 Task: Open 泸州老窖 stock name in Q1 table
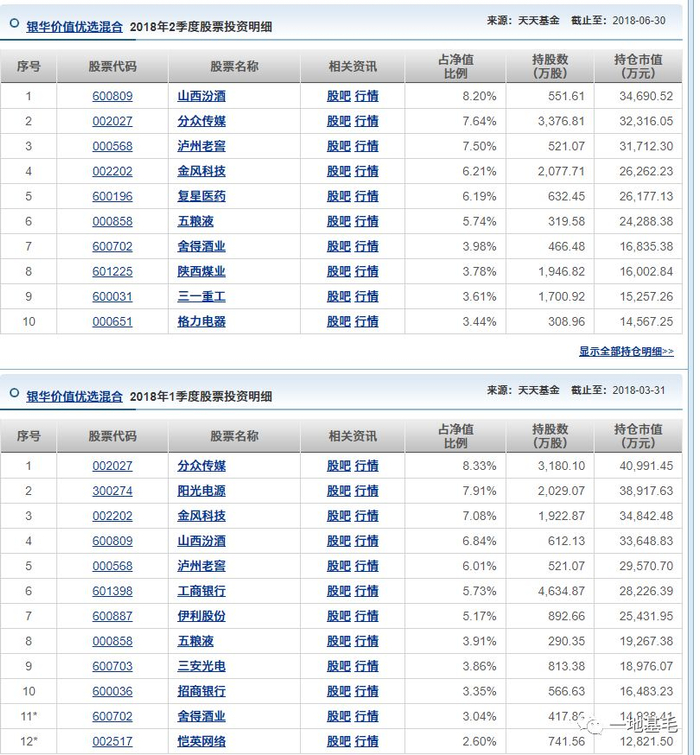201,566
